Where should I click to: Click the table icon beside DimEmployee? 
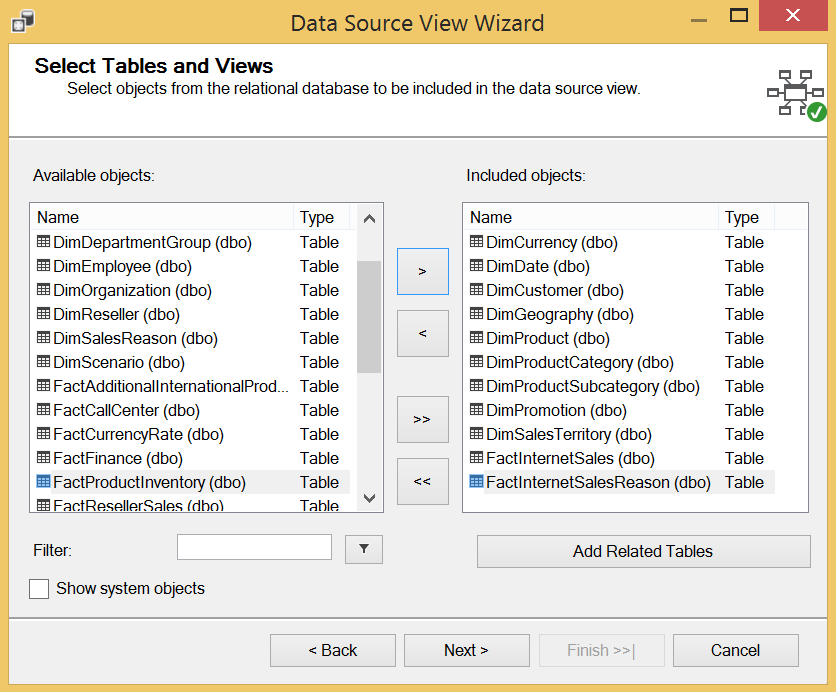click(44, 266)
